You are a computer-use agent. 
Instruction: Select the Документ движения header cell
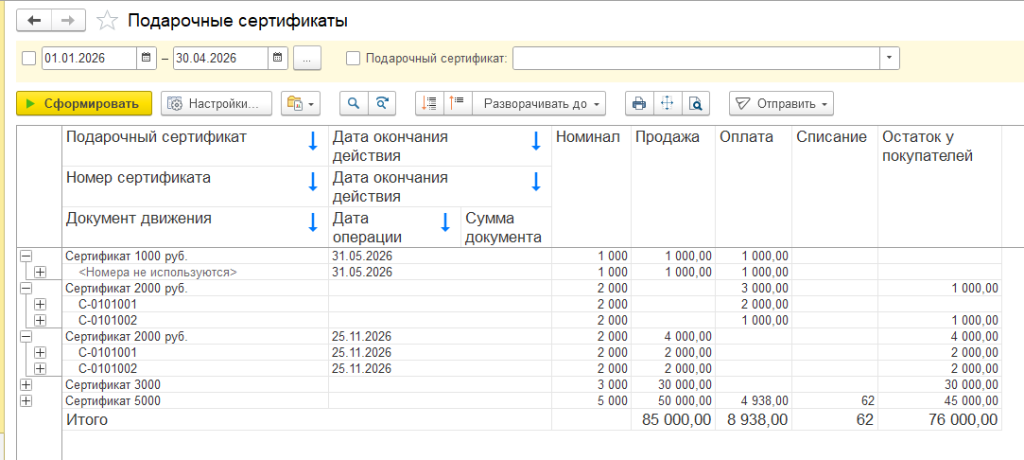click(x=195, y=227)
